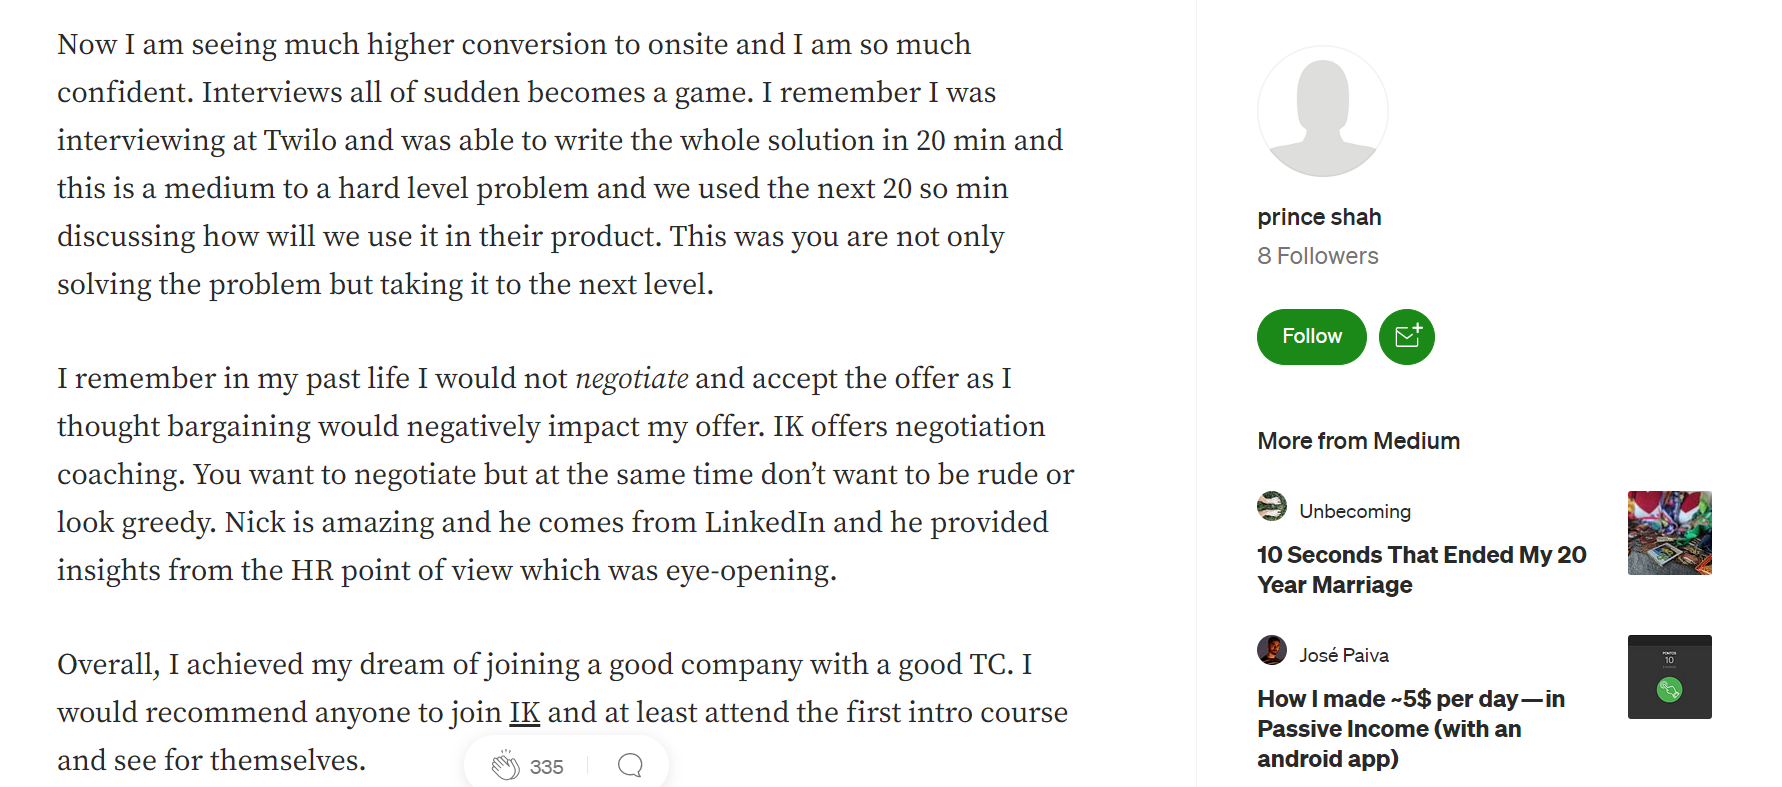Click the Unbecoming publication avatar
This screenshot has width=1782, height=787.
pos(1272,507)
